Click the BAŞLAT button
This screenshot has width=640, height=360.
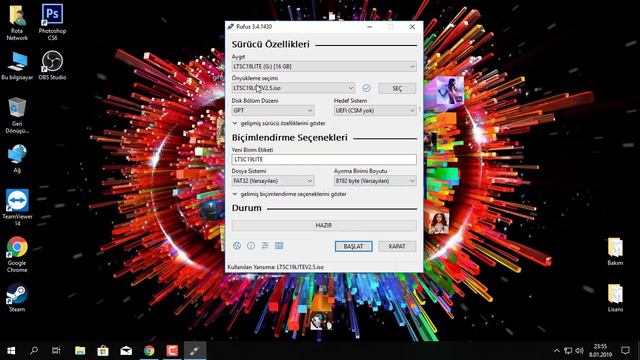[353, 247]
